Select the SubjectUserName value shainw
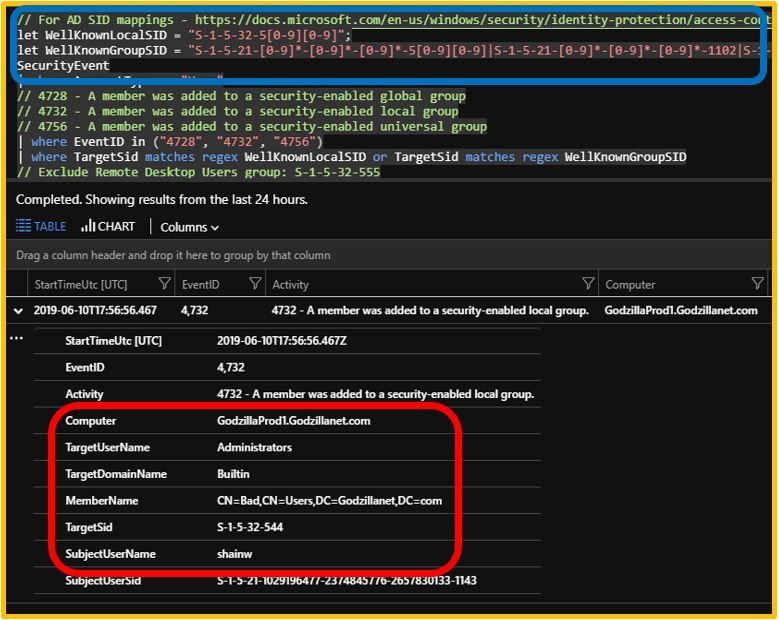Screen dimensions: 779x620 (x=234, y=554)
